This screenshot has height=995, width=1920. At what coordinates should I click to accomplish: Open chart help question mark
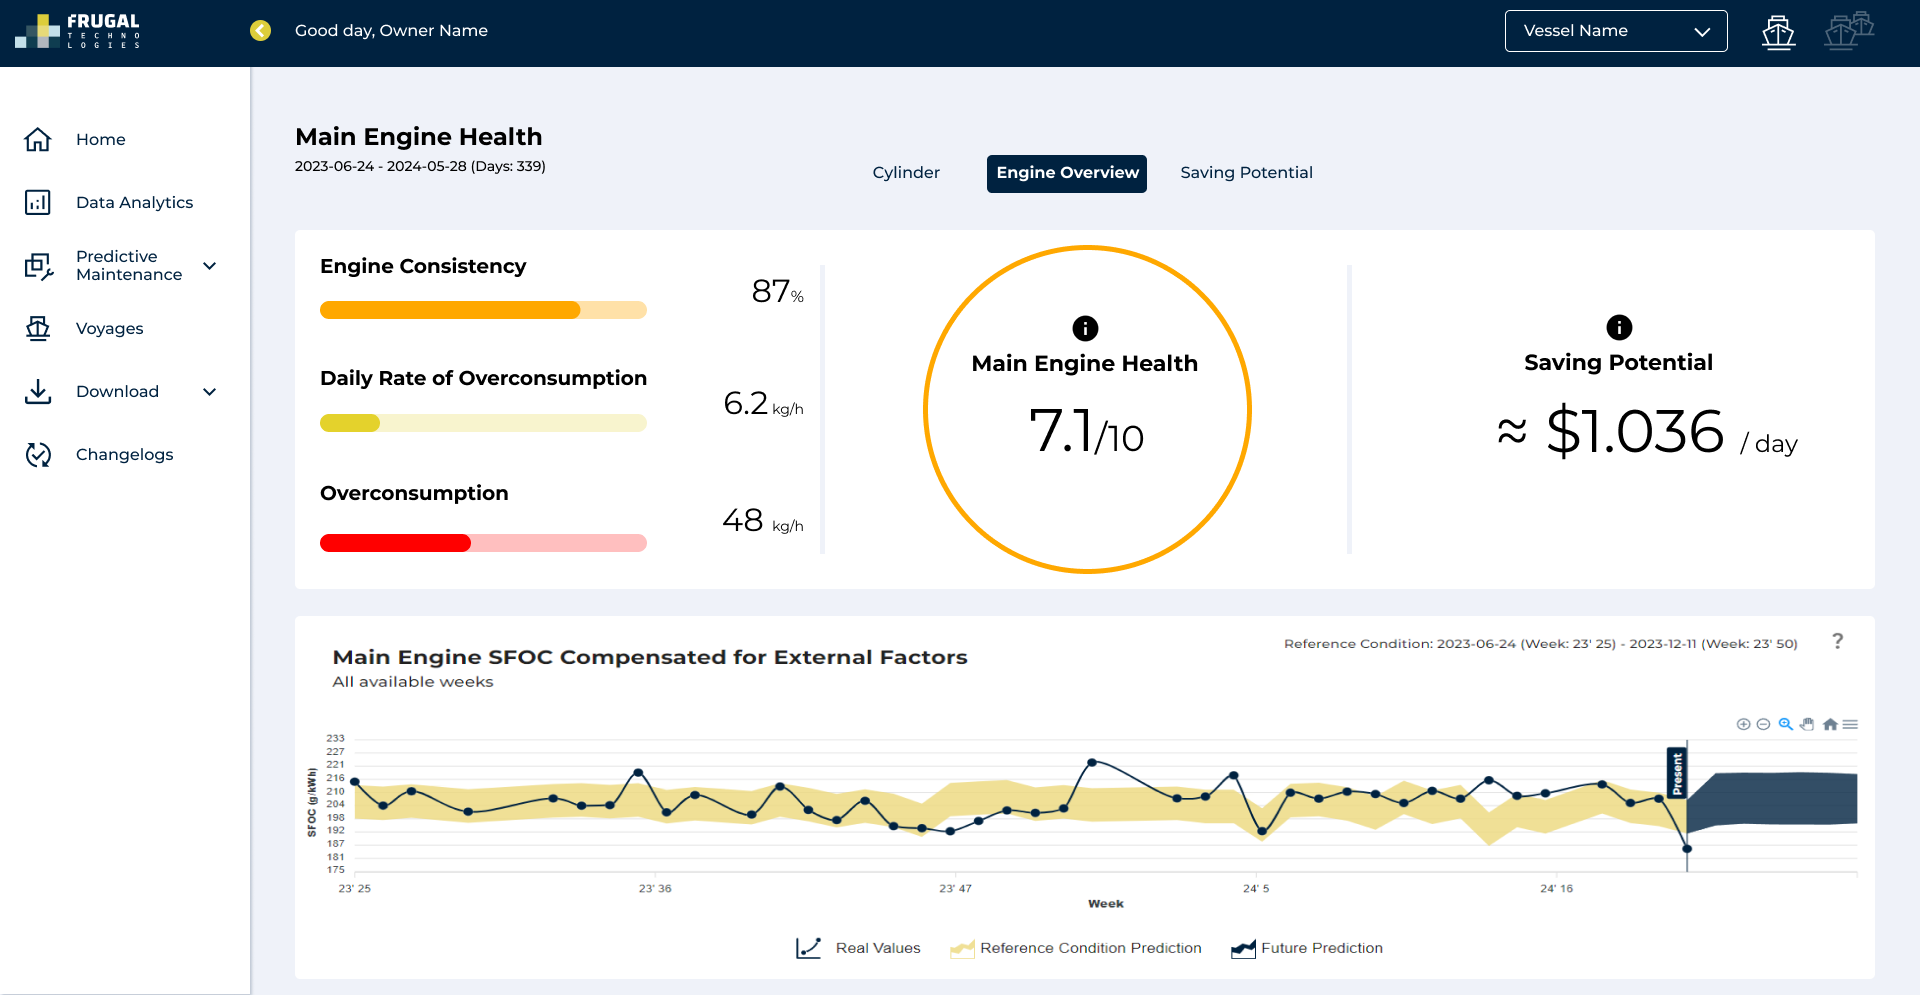(1838, 641)
